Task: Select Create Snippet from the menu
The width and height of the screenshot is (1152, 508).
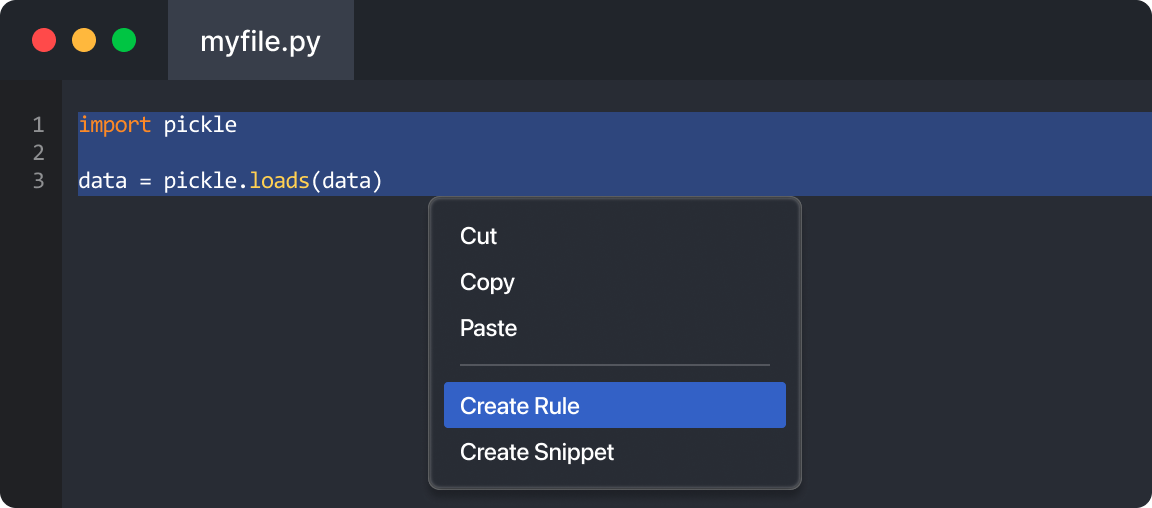Action: [x=537, y=452]
